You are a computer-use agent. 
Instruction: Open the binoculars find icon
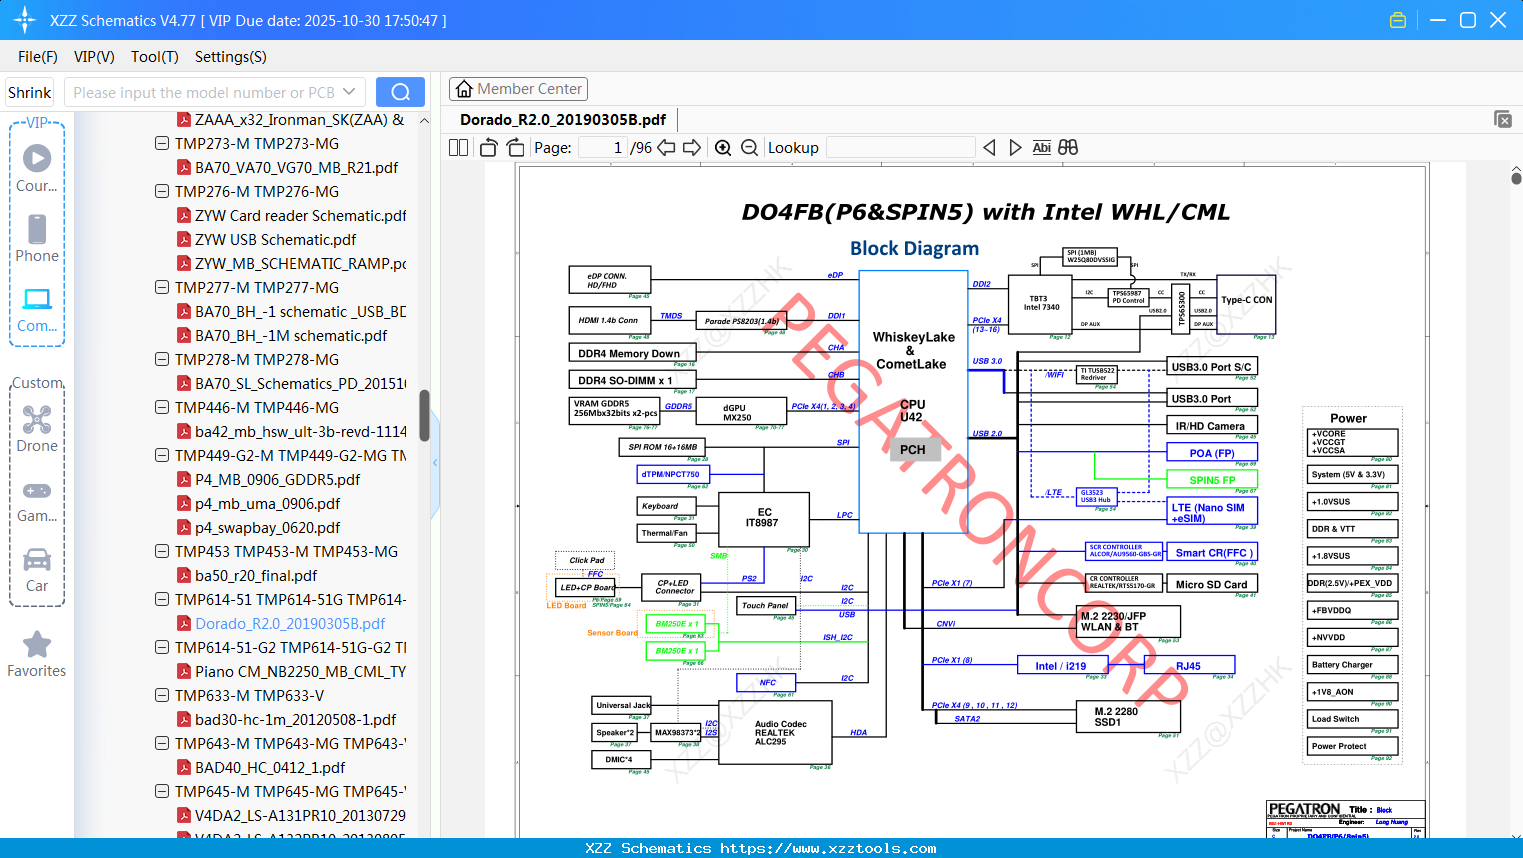tap(1068, 148)
